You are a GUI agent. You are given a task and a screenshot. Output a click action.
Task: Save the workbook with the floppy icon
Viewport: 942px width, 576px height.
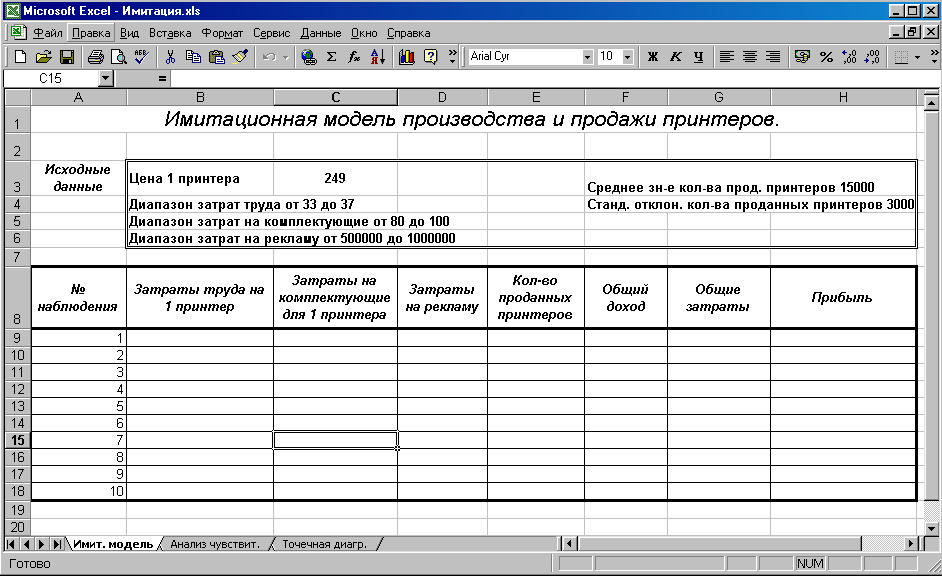pos(67,57)
